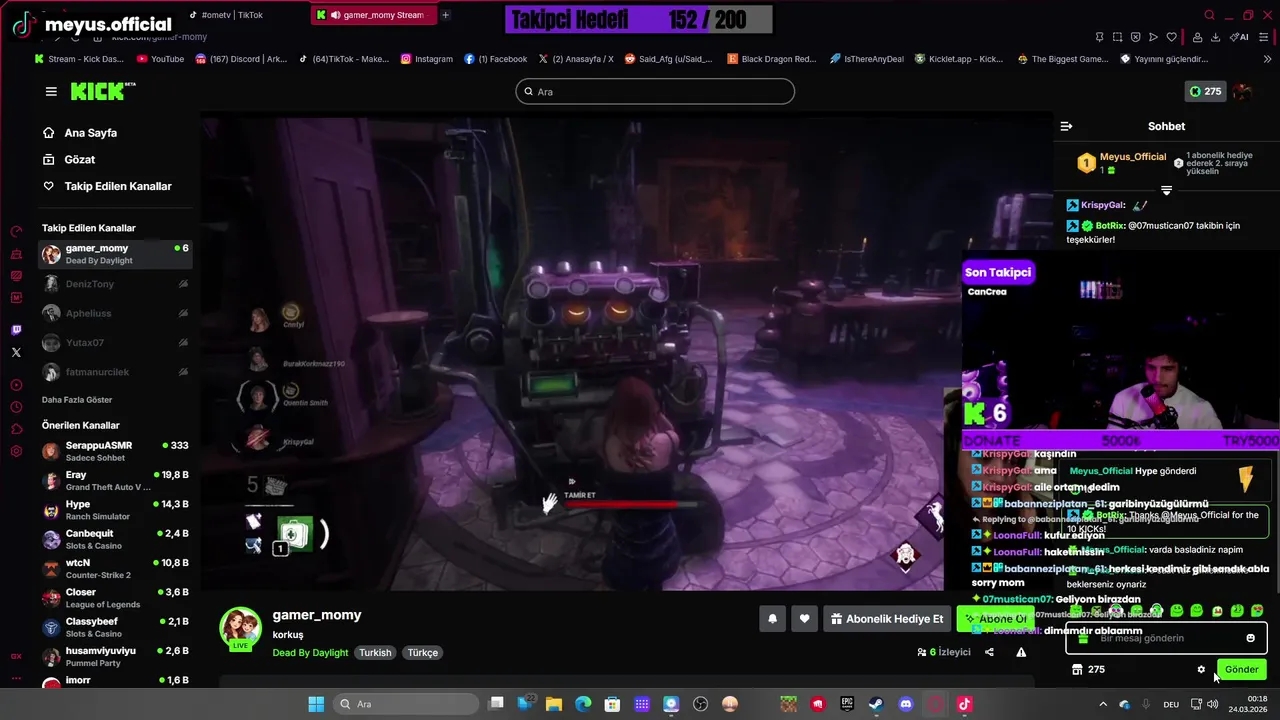This screenshot has height=720, width=1280.
Task: Go to Ana Sayfa
Action: tap(90, 133)
